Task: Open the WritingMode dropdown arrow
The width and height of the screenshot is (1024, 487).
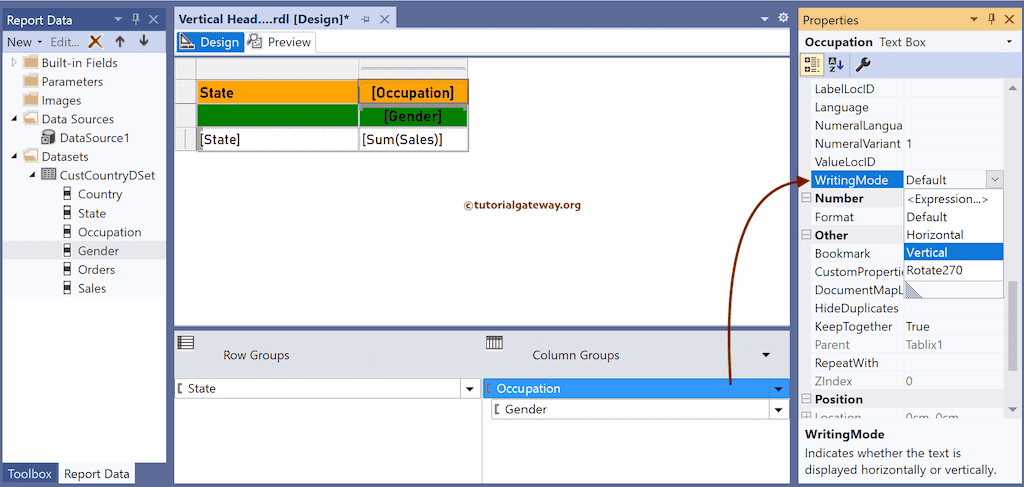Action: pyautogui.click(x=995, y=180)
